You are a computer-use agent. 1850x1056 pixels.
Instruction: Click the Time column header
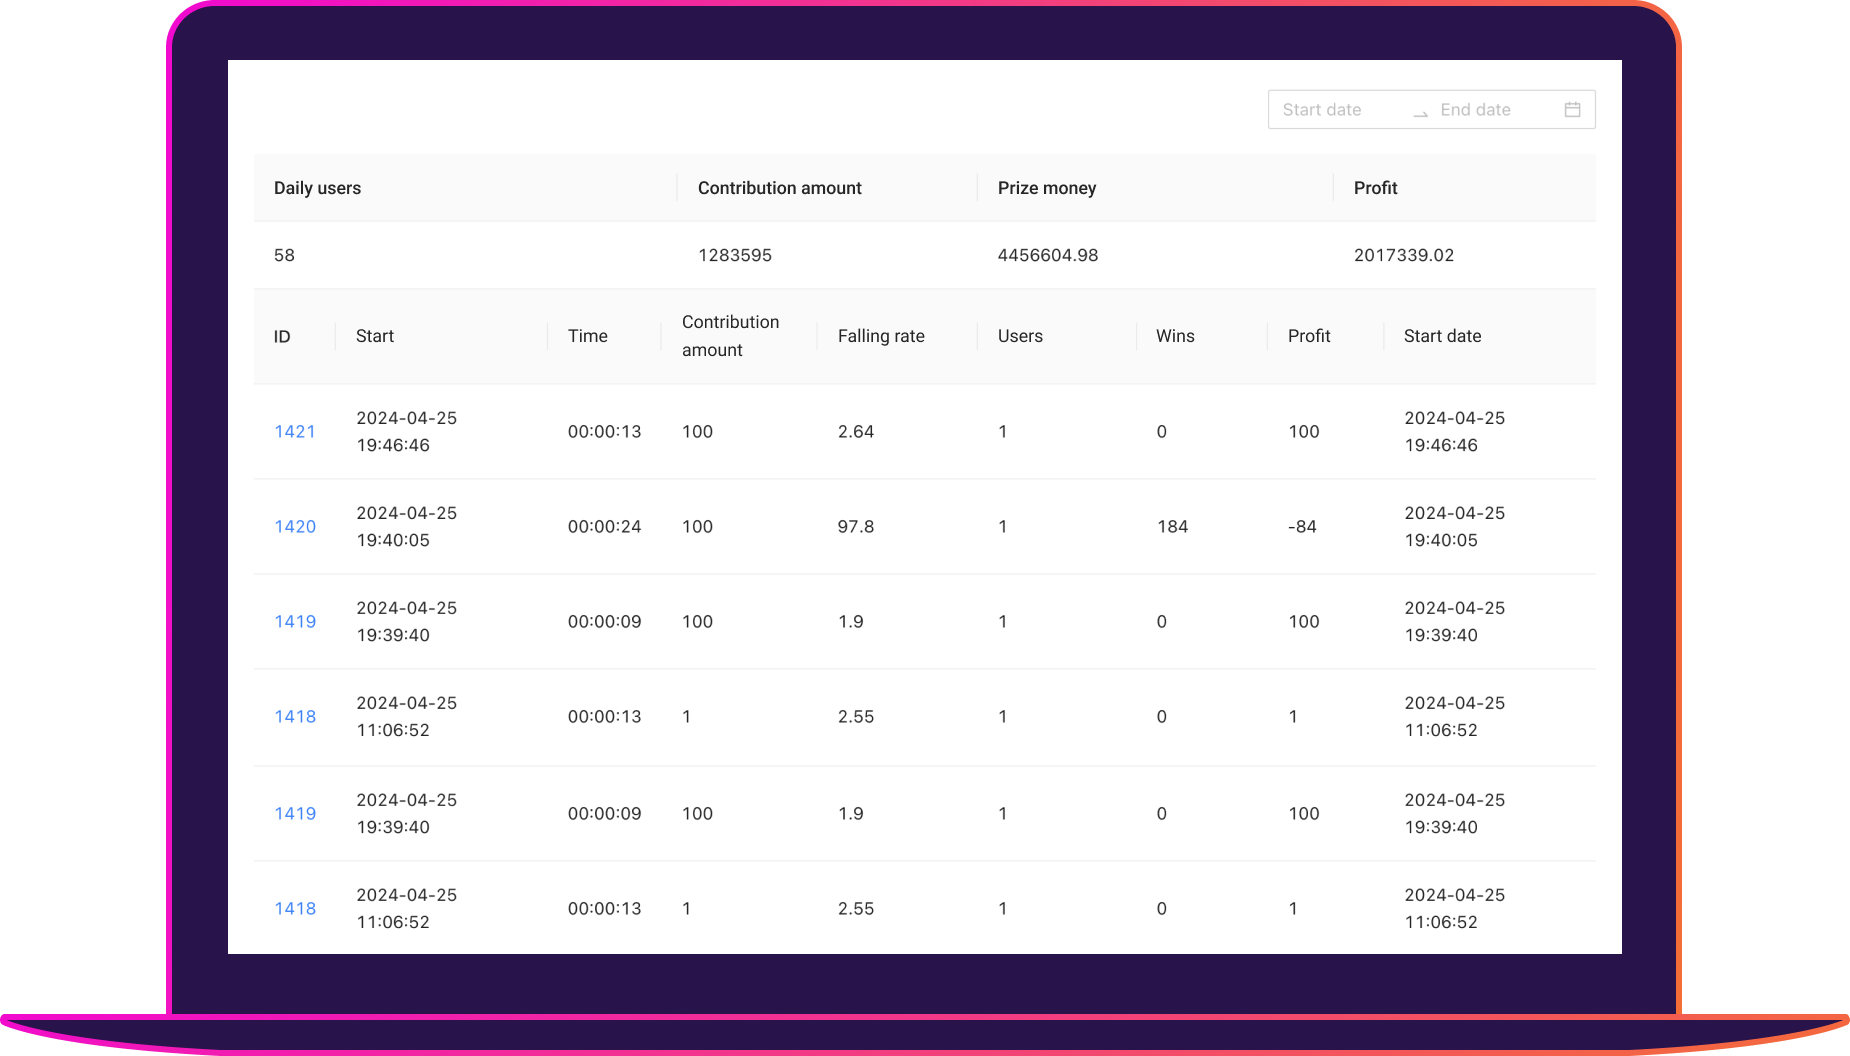point(588,336)
